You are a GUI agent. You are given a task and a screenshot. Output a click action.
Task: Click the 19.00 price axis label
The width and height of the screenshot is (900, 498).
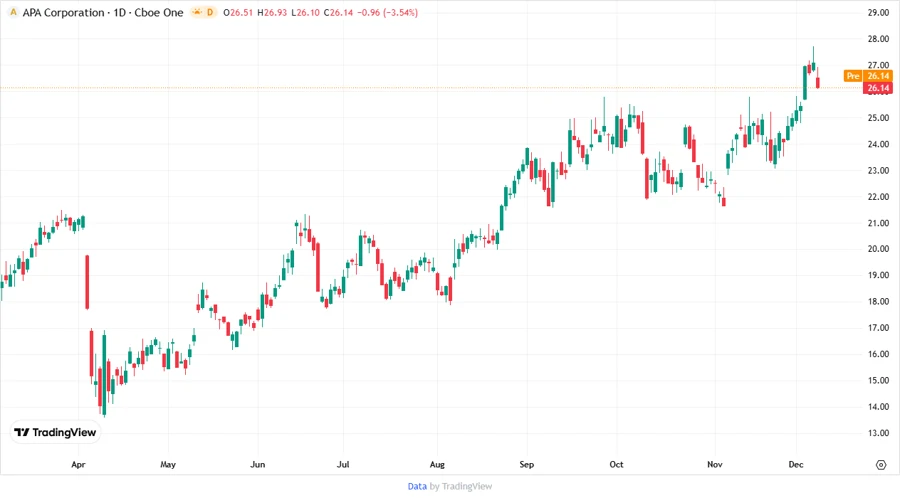(x=878, y=275)
